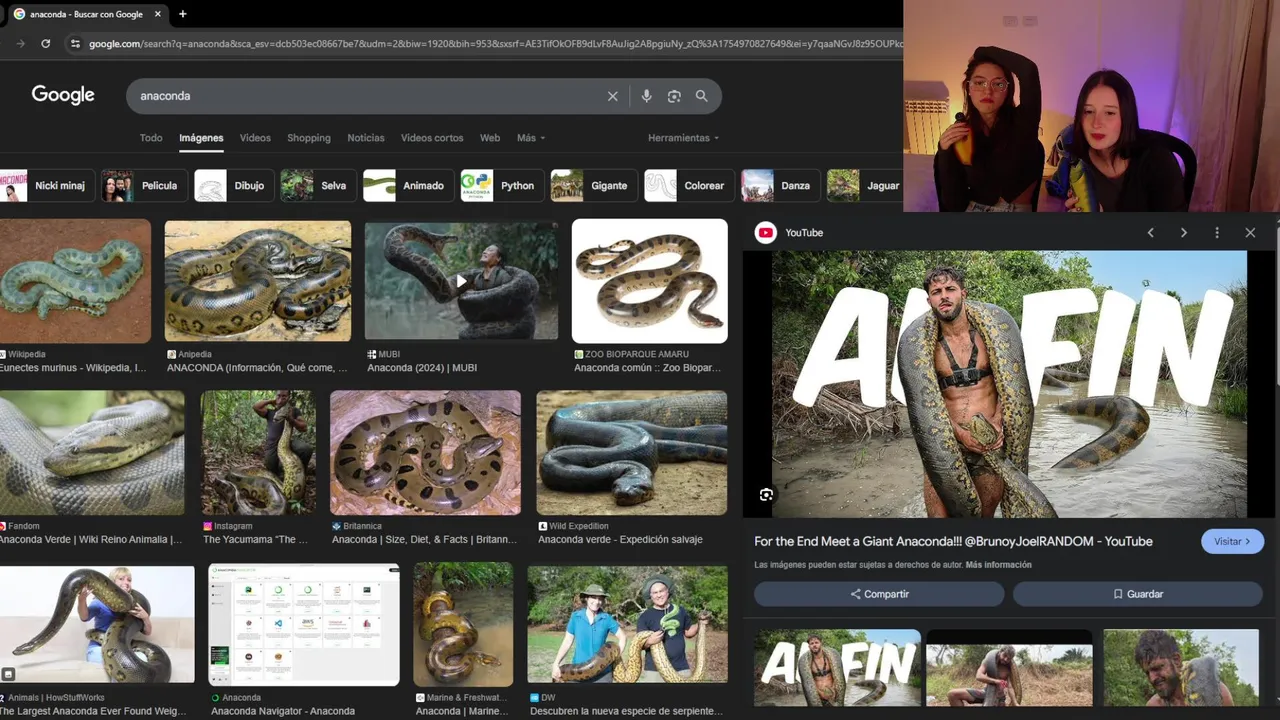
Task: Filter by Dibujo chip
Action: pyautogui.click(x=233, y=185)
